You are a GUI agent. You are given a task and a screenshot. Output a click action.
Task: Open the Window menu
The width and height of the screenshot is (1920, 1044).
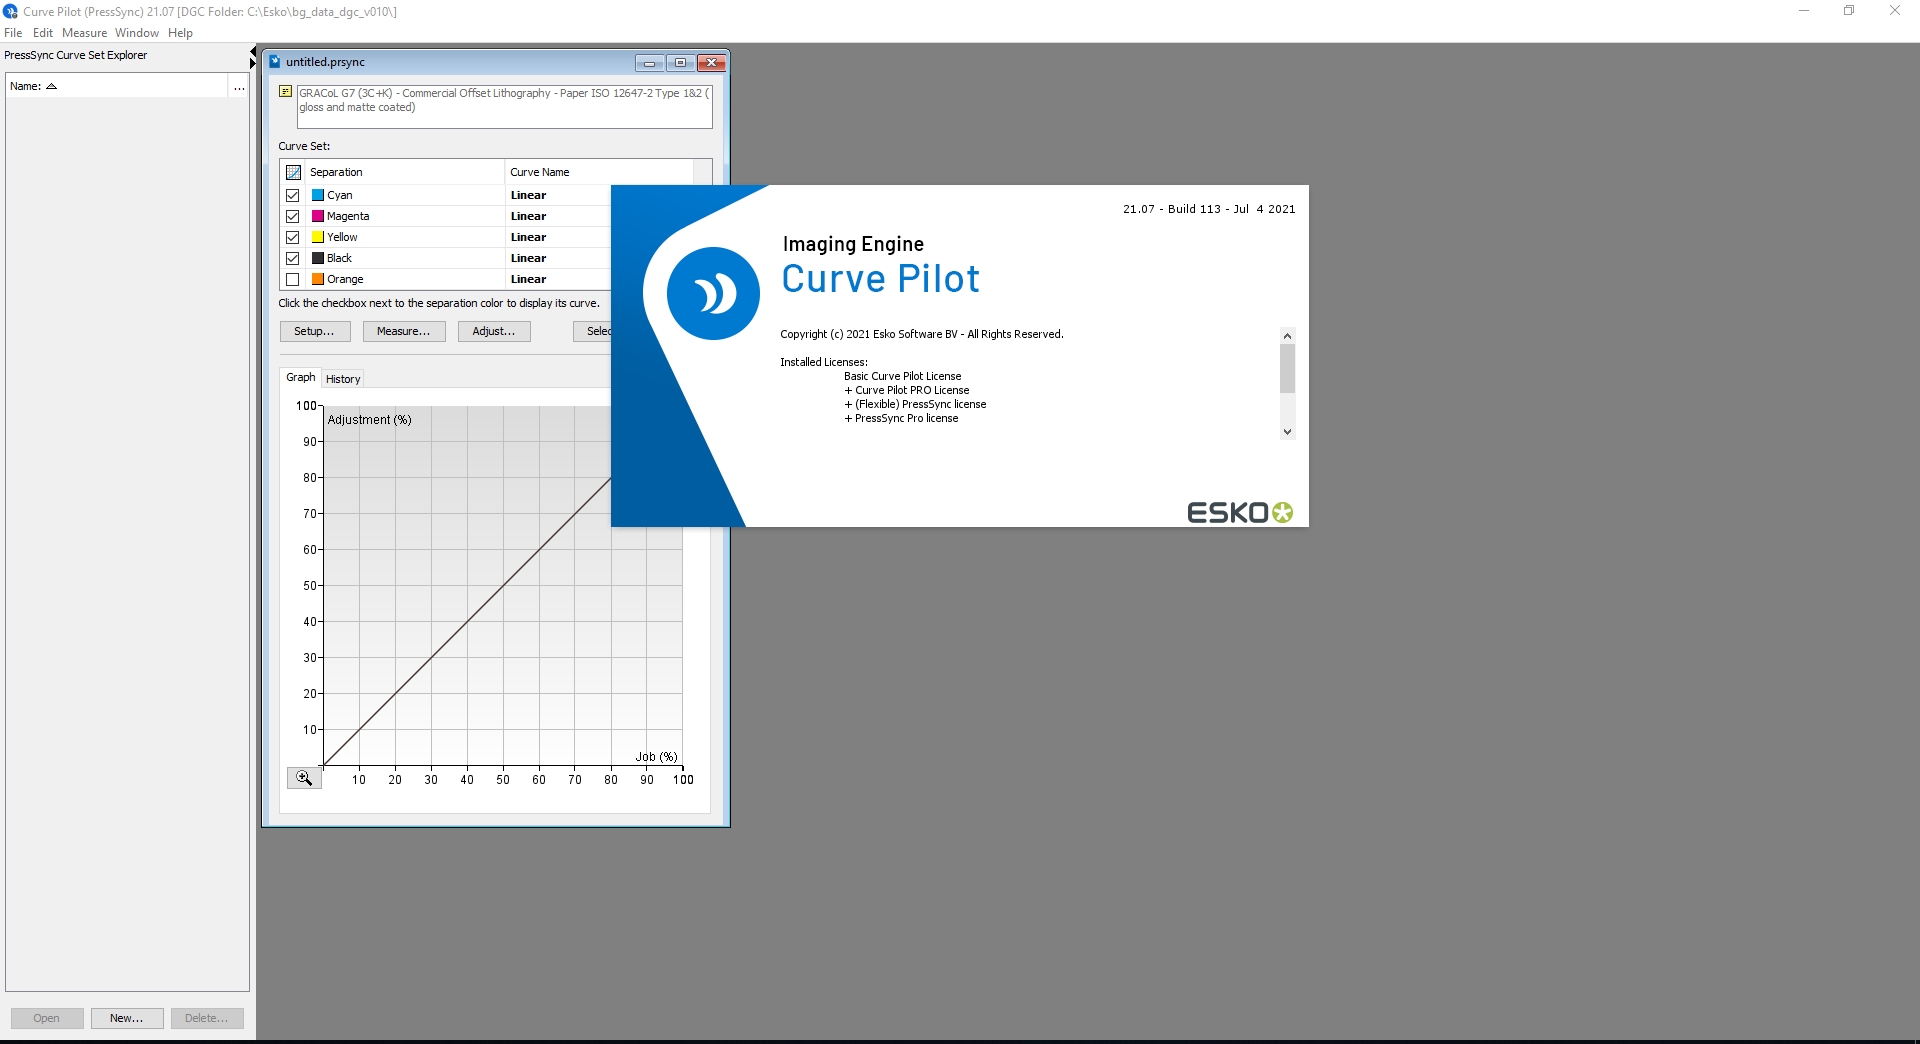point(137,33)
